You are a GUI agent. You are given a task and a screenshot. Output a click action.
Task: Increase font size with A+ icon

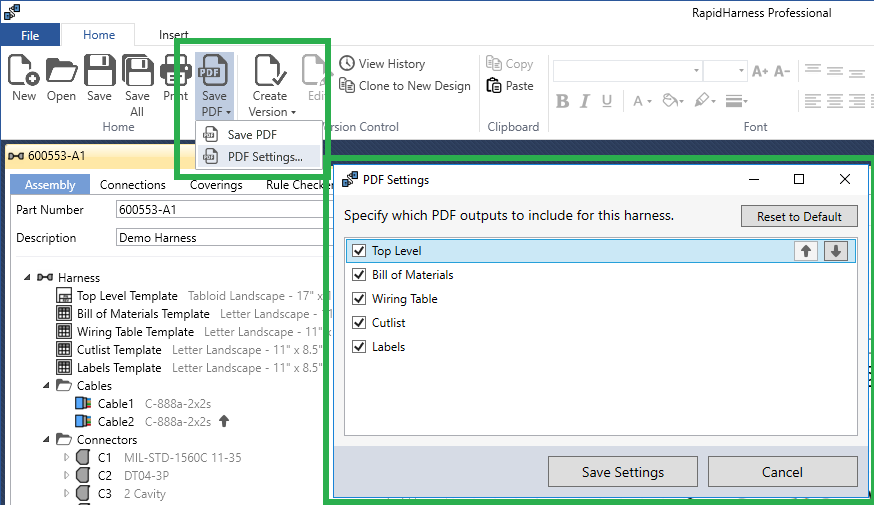[x=760, y=71]
